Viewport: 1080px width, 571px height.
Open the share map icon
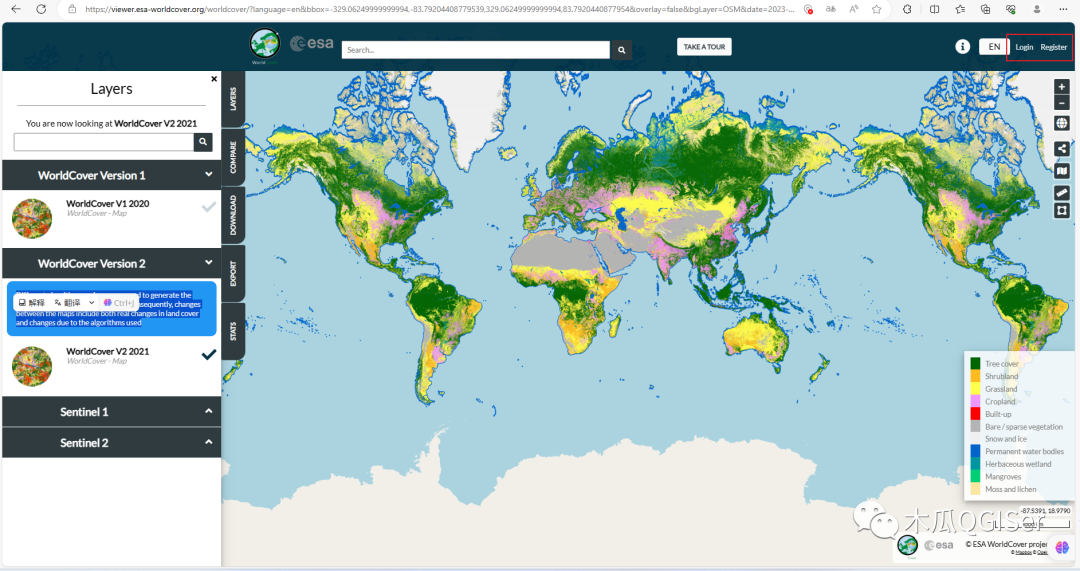coord(1061,149)
